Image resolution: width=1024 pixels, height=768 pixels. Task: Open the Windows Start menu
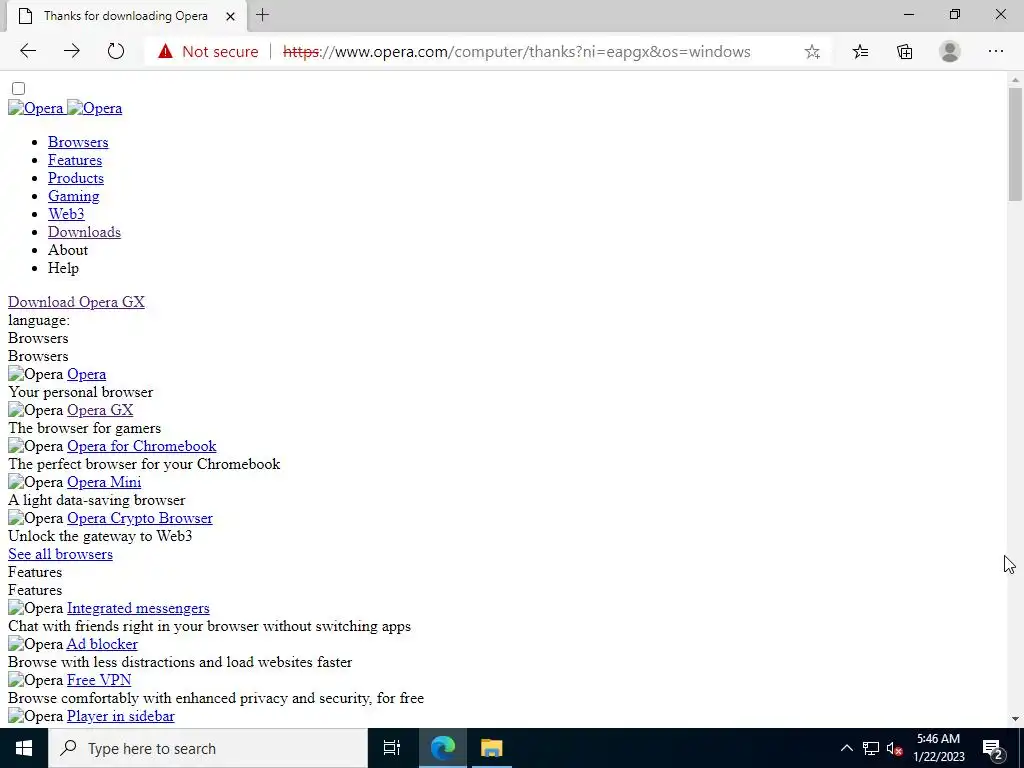24,748
